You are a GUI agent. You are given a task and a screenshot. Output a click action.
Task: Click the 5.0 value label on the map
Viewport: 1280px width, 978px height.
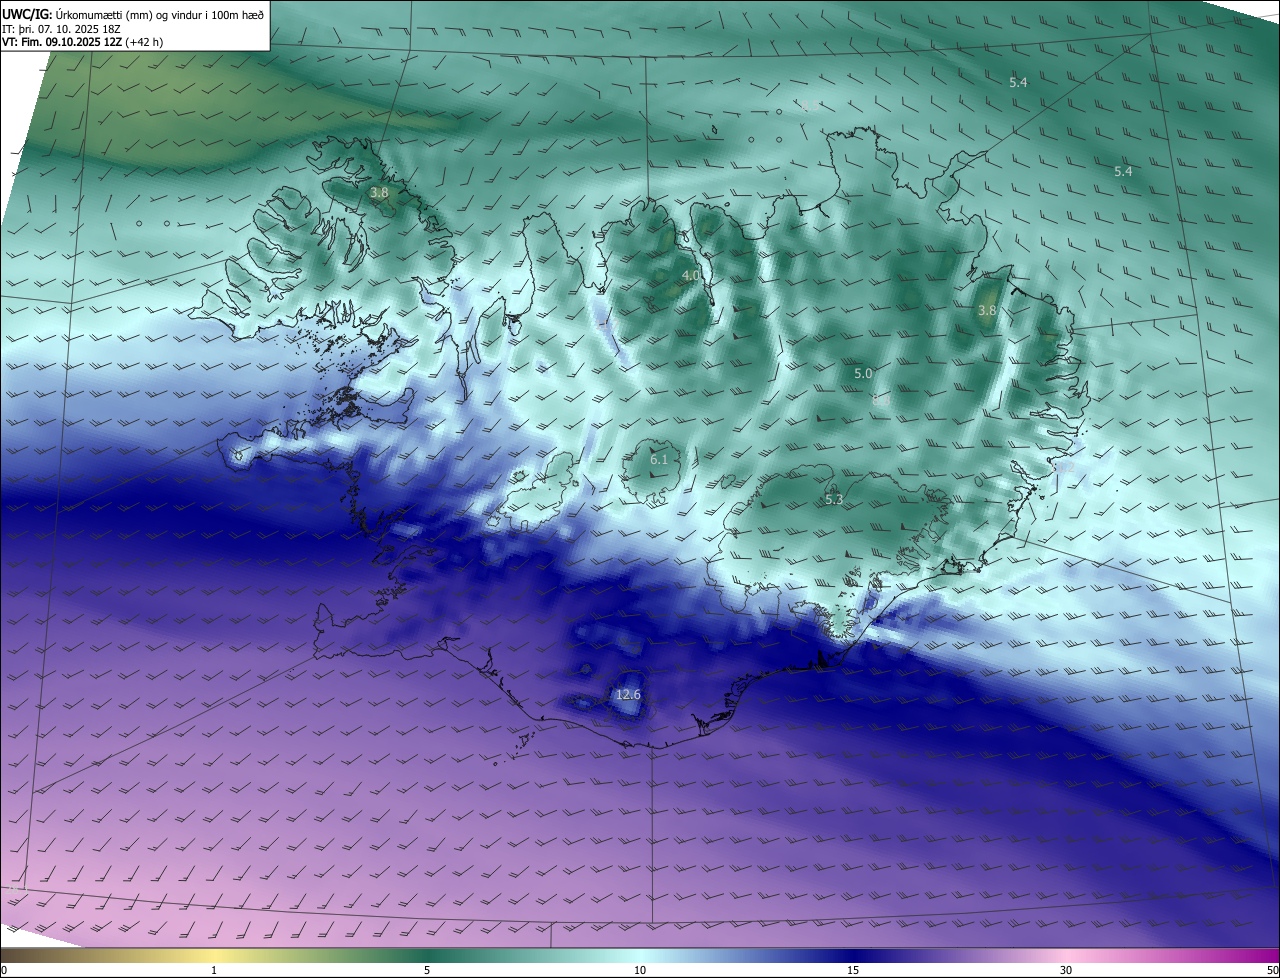pos(863,374)
